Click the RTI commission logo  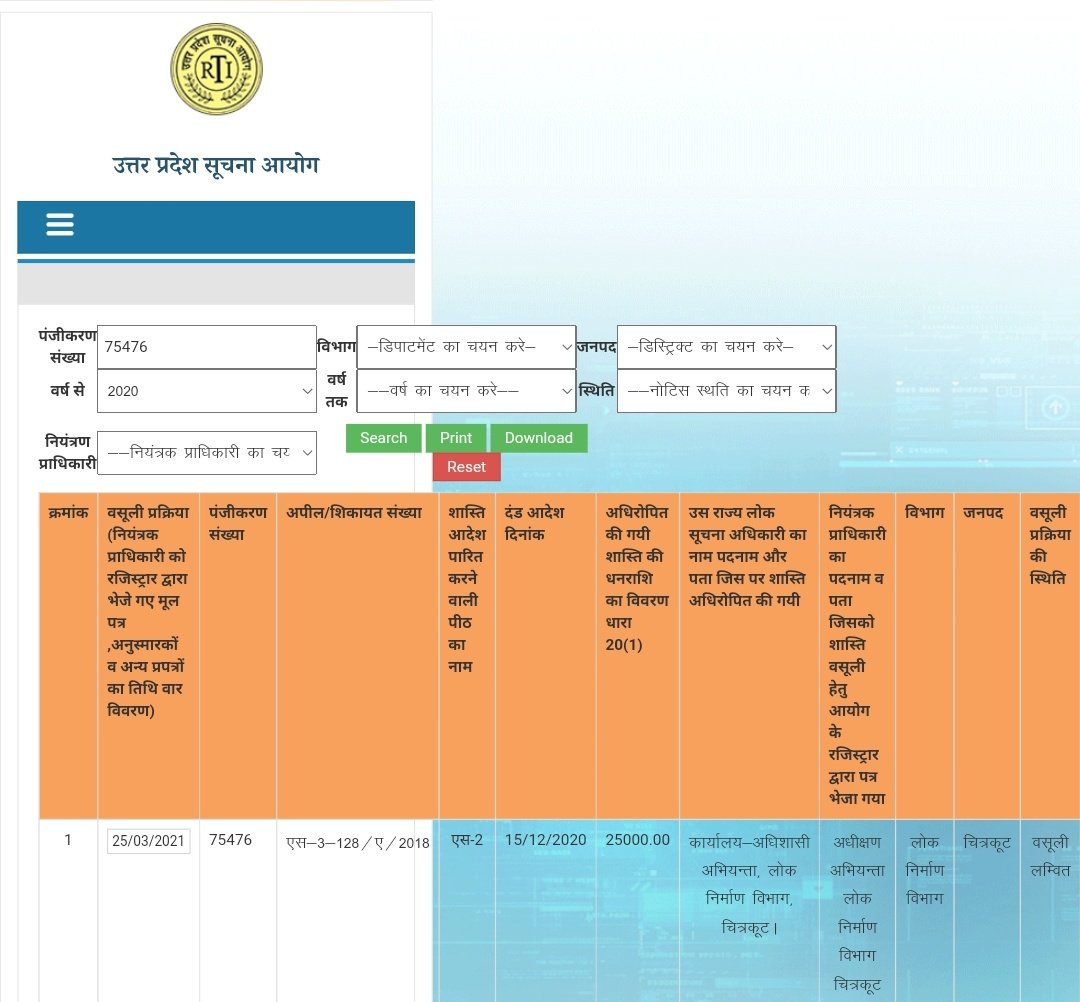coord(216,68)
